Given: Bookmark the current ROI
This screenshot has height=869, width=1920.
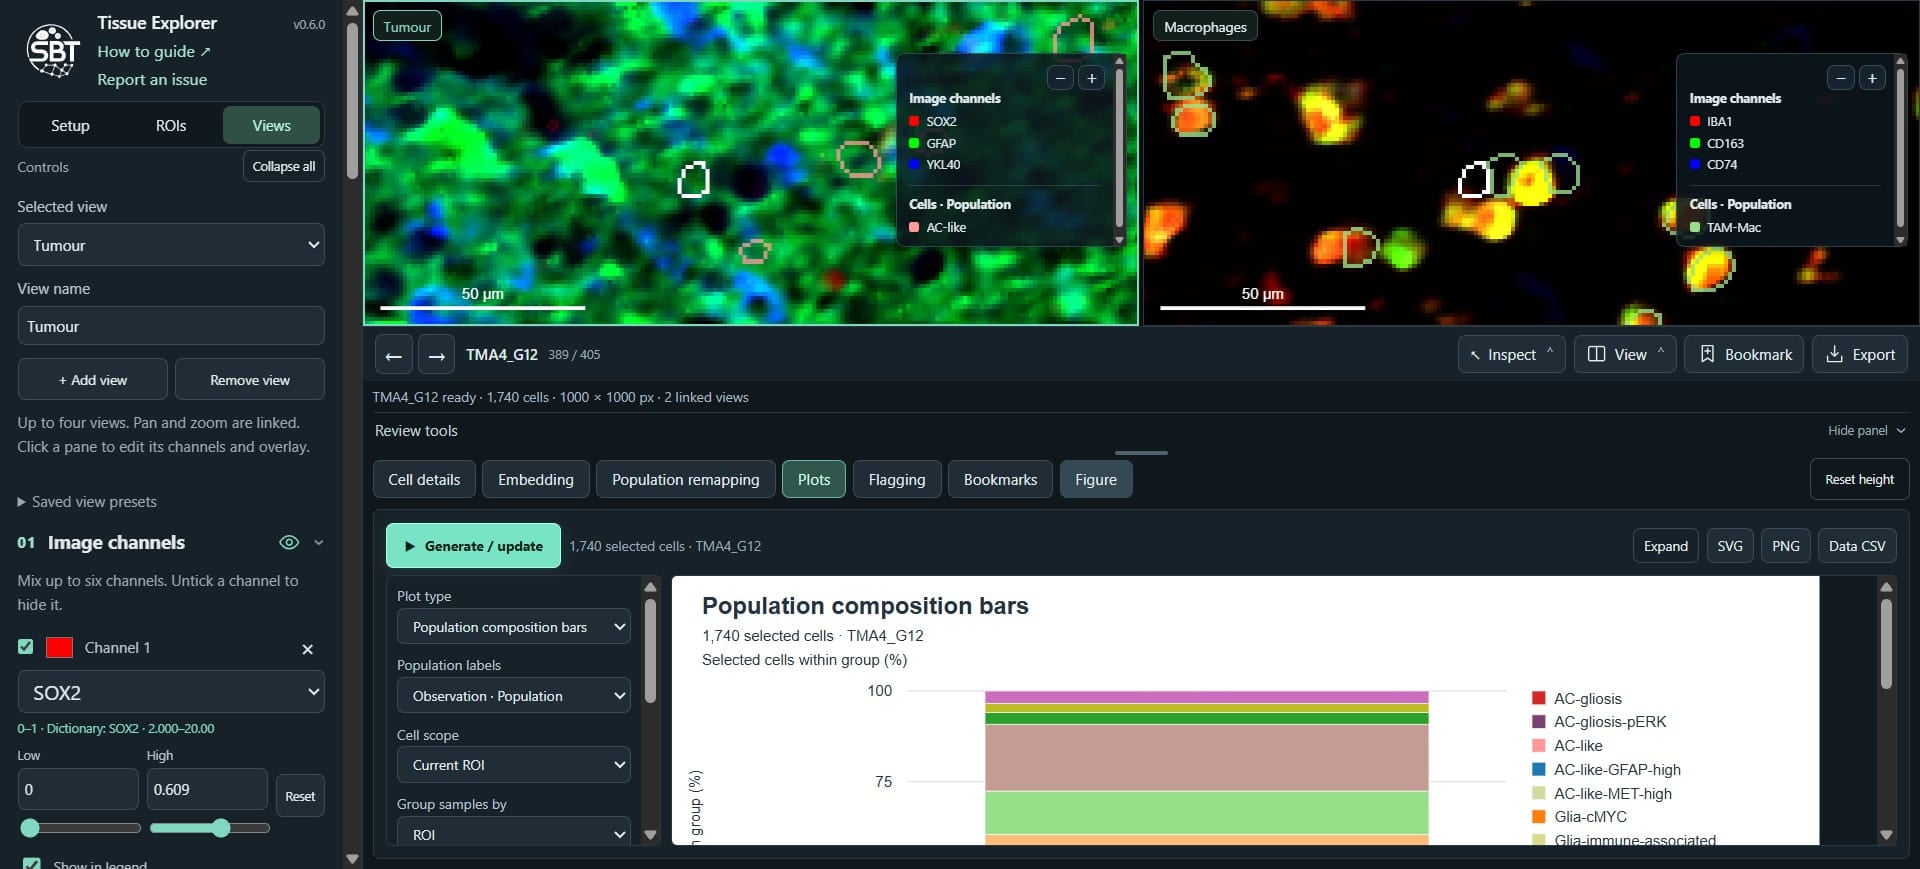Looking at the screenshot, I should tap(1744, 354).
